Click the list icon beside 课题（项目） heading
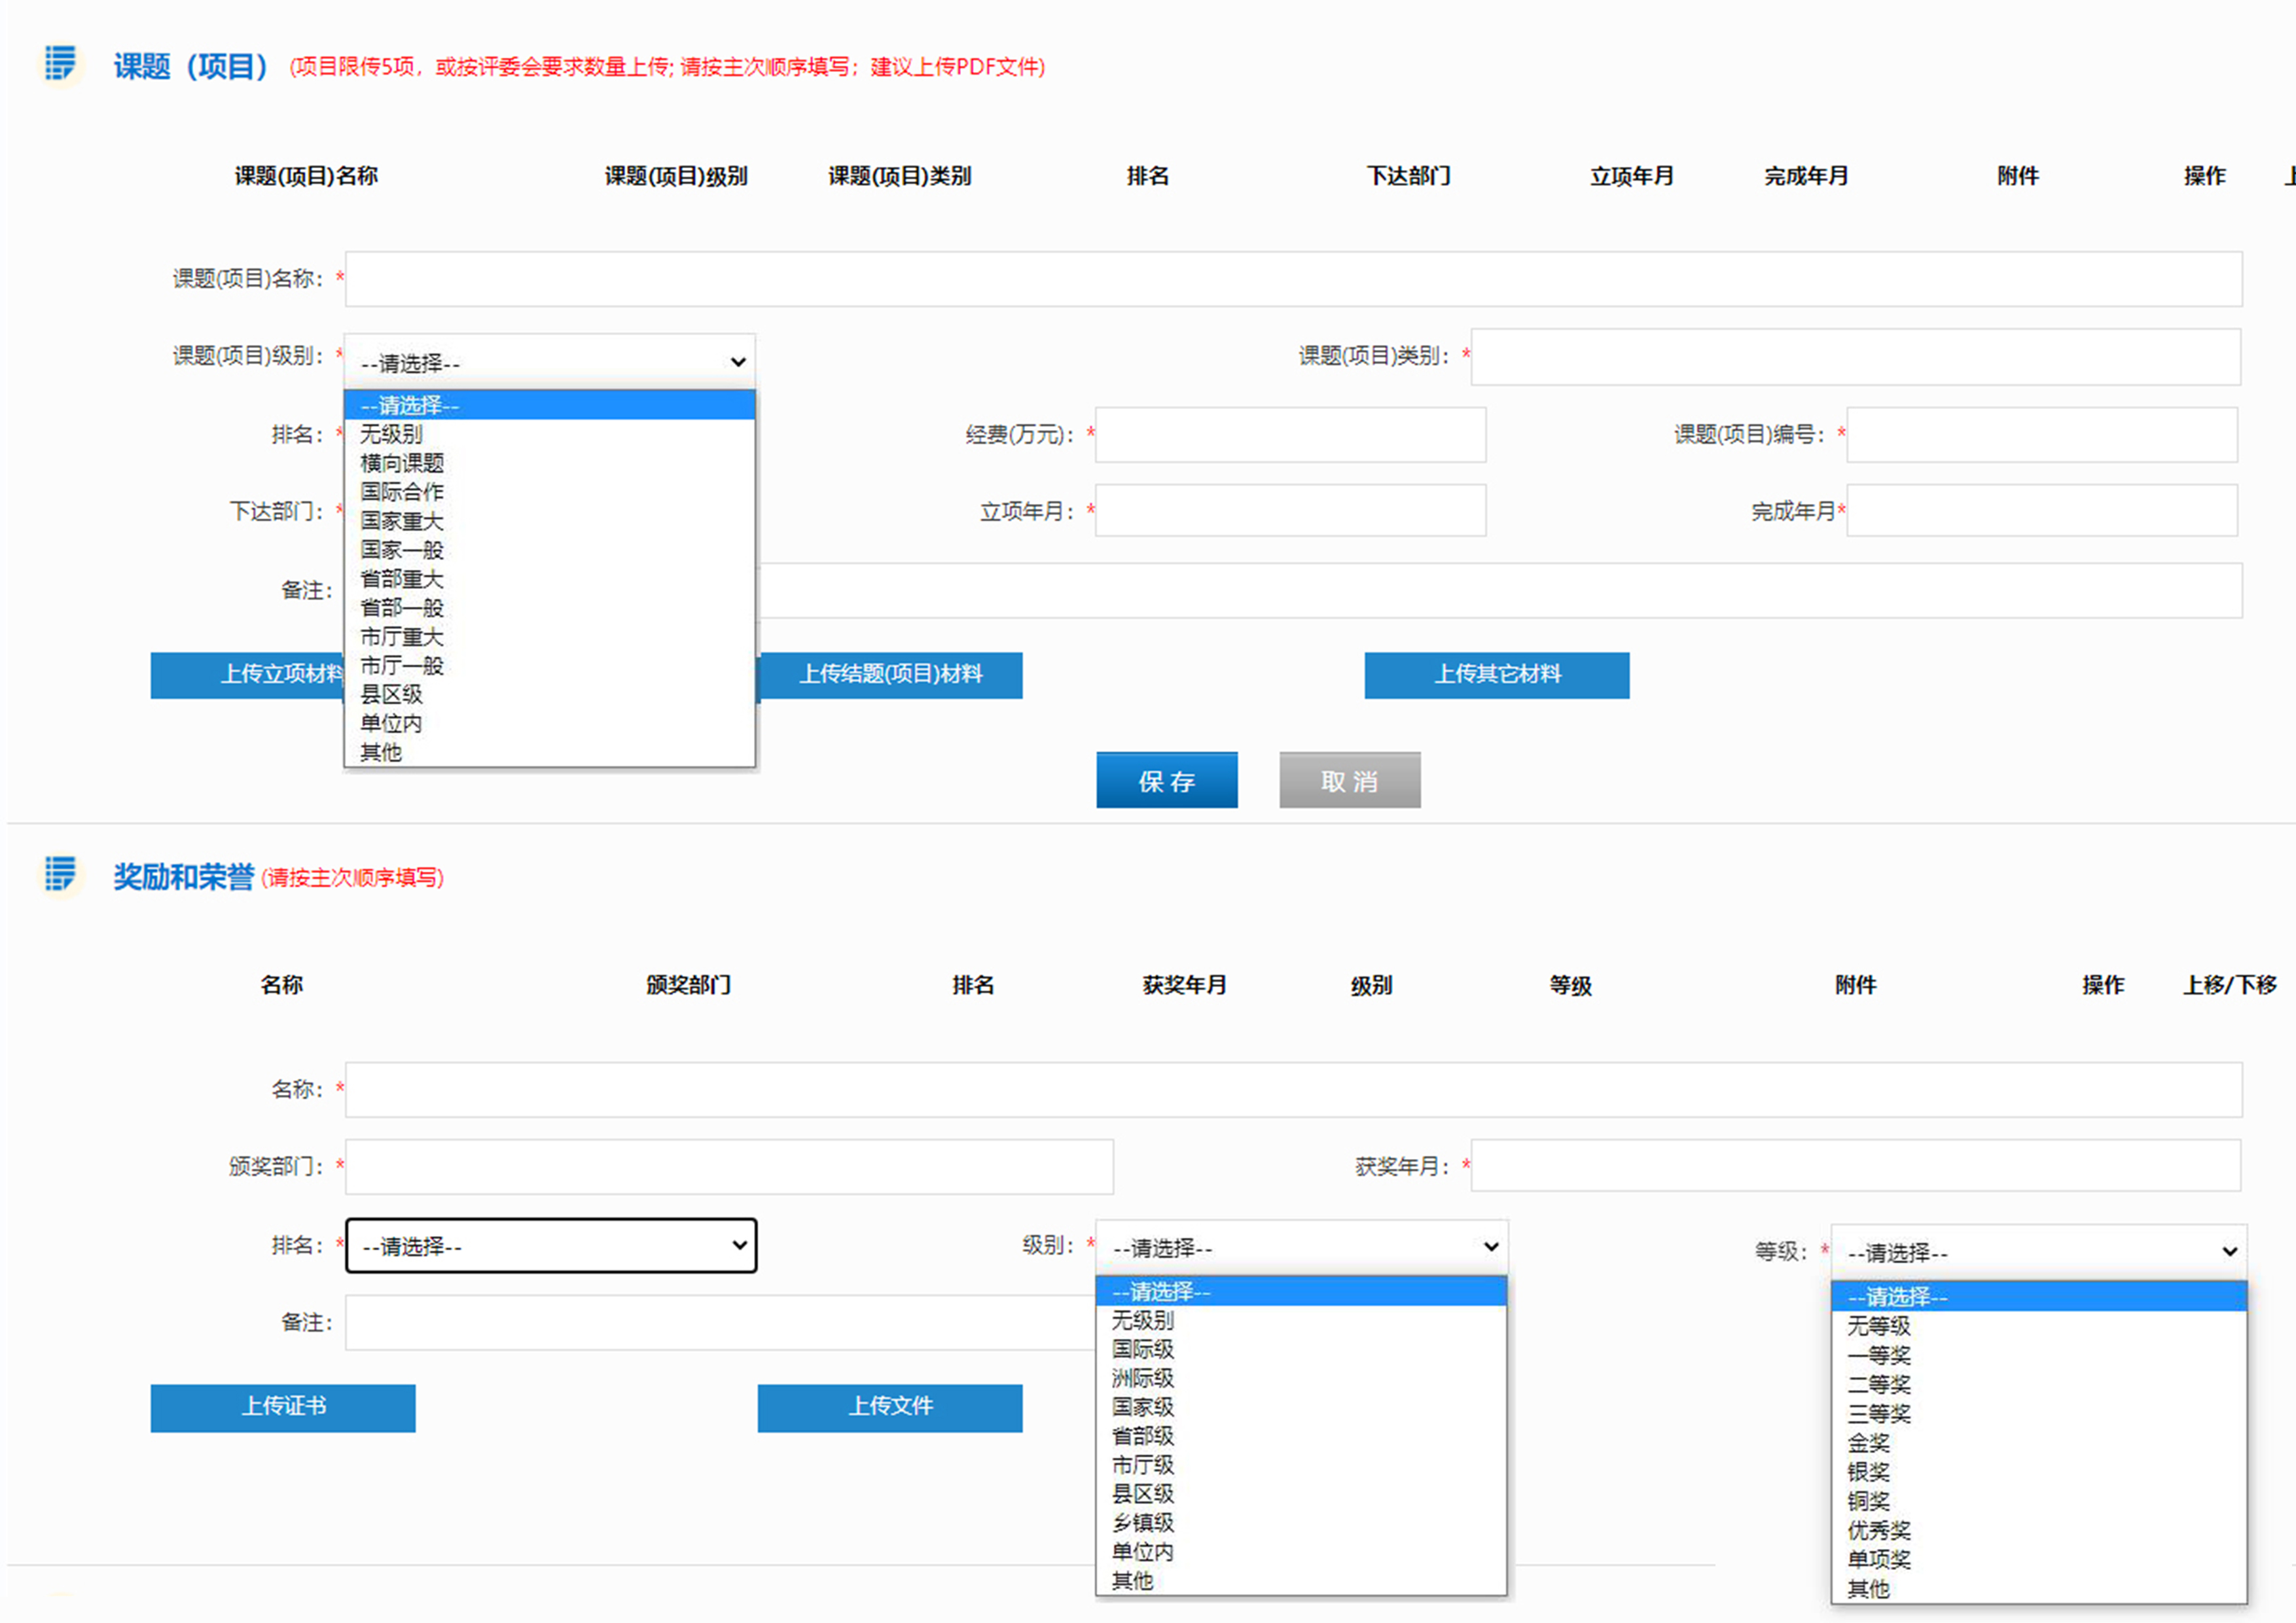2296x1623 pixels. [60, 63]
